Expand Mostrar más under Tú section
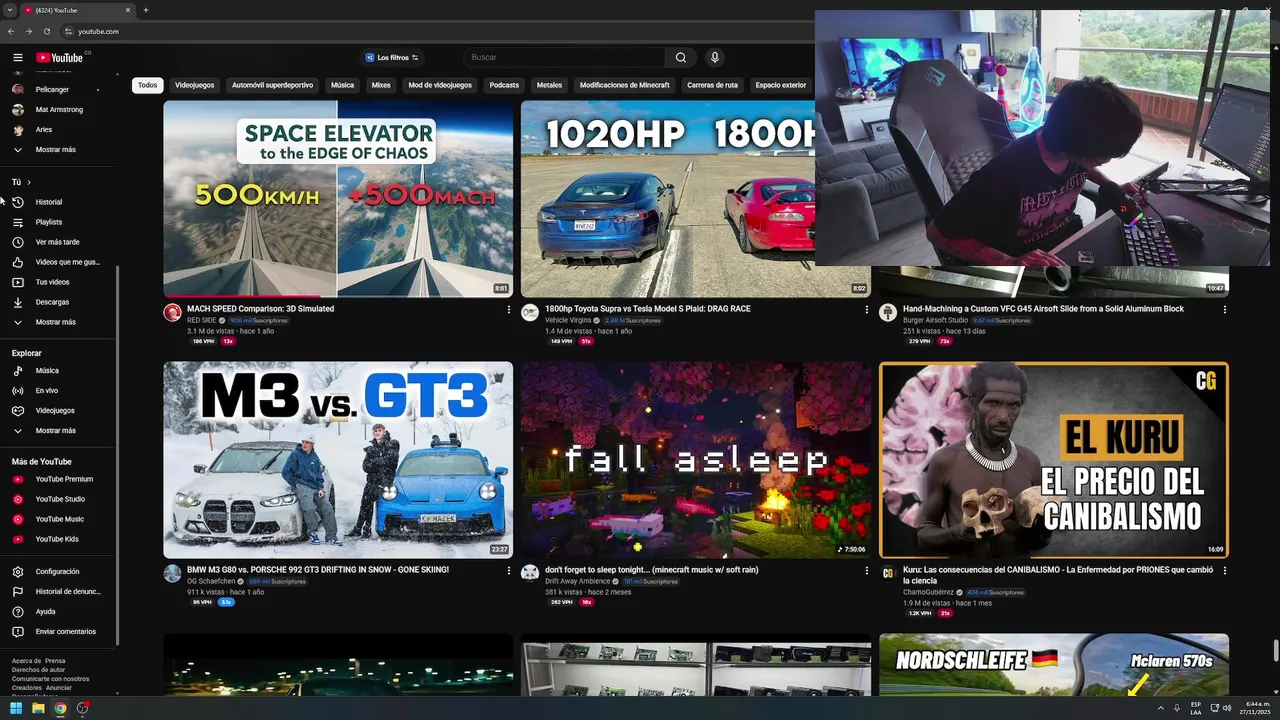Image resolution: width=1280 pixels, height=720 pixels. 56,322
